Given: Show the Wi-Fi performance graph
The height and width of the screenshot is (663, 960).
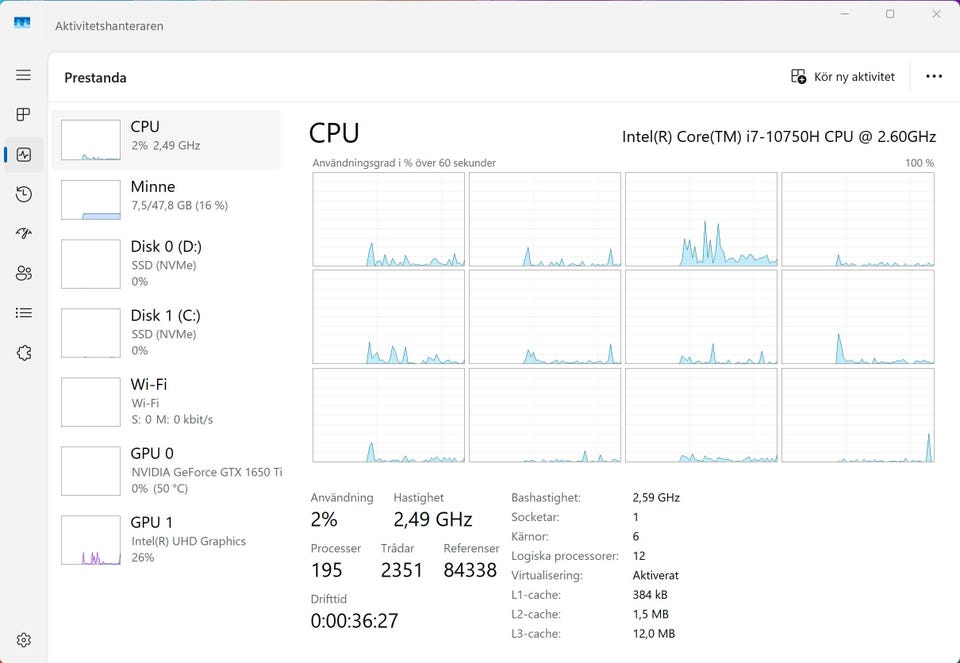Looking at the screenshot, I should 166,402.
